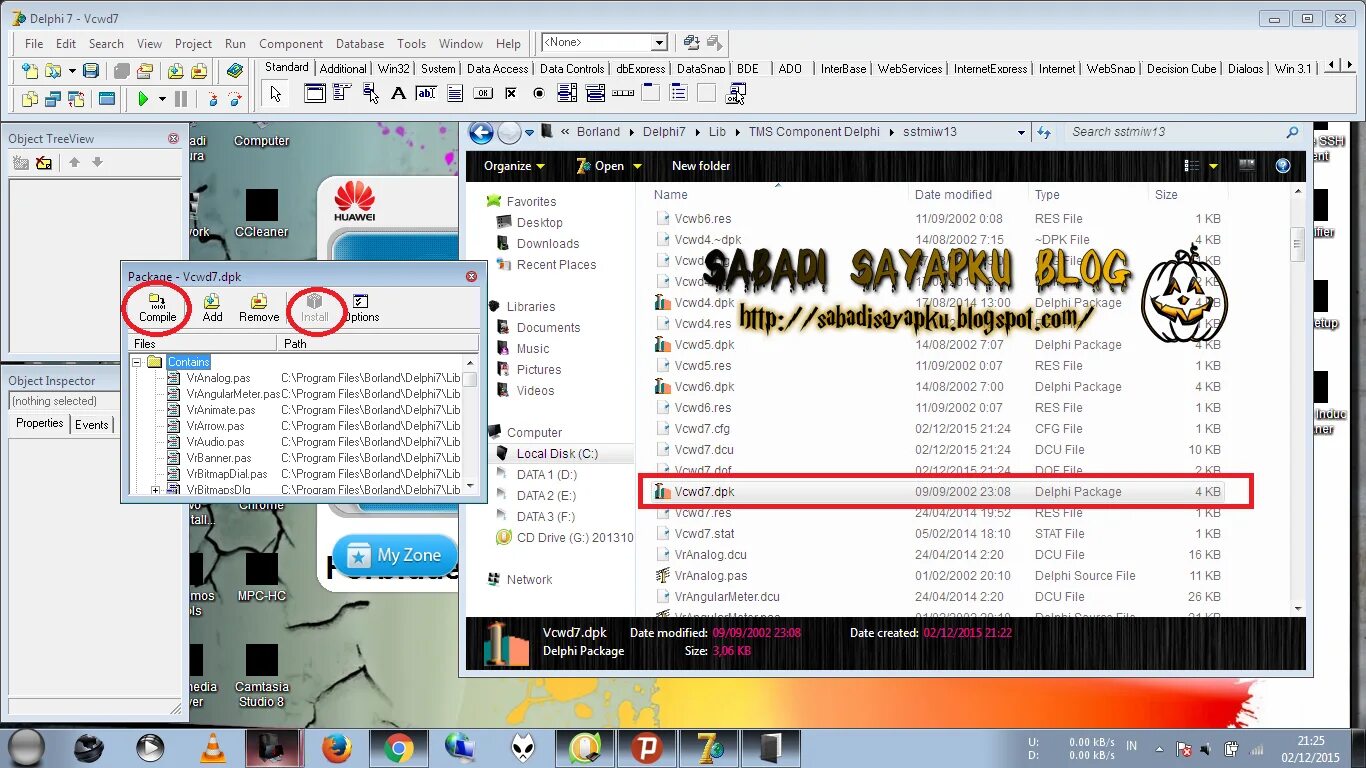Click Remove File from Project toolbar icon
This screenshot has height=768, width=1366.
pos(199,71)
